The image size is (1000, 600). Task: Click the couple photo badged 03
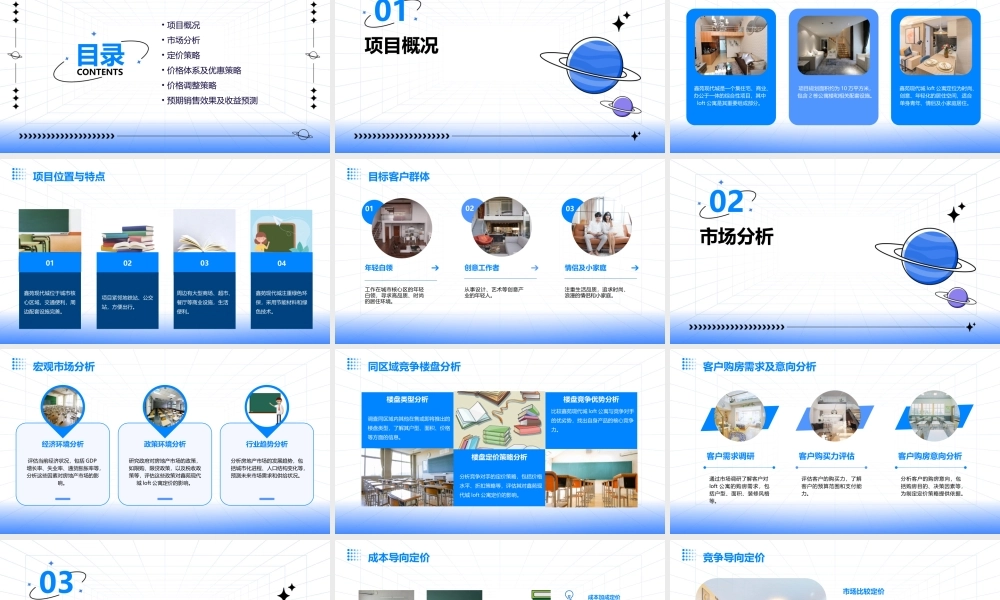point(601,226)
